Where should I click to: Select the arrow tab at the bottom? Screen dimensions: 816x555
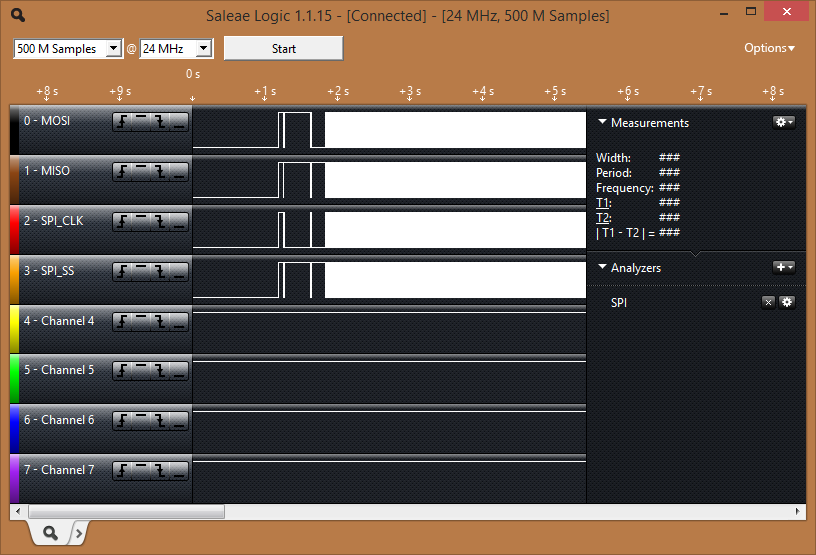pyautogui.click(x=79, y=533)
